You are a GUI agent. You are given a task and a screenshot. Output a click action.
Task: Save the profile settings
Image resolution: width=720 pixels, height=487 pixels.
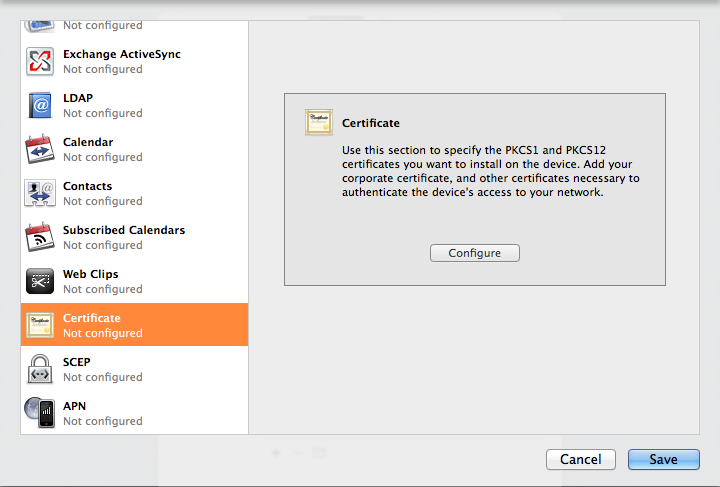[664, 459]
